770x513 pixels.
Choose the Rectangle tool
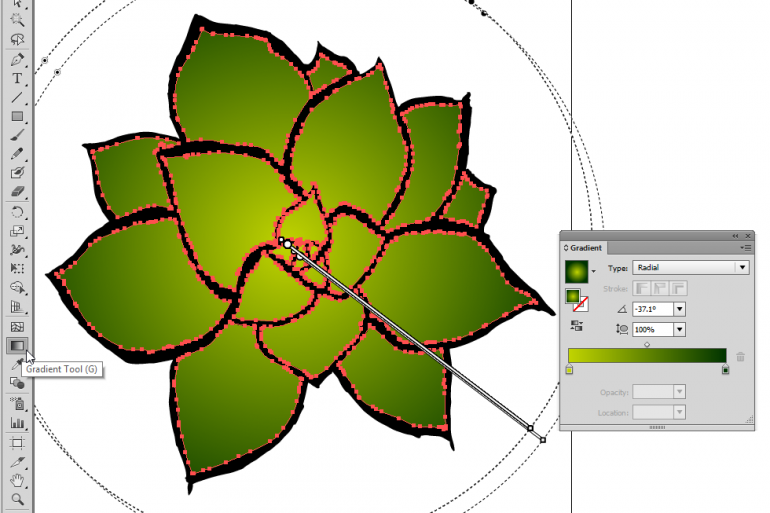(17, 116)
